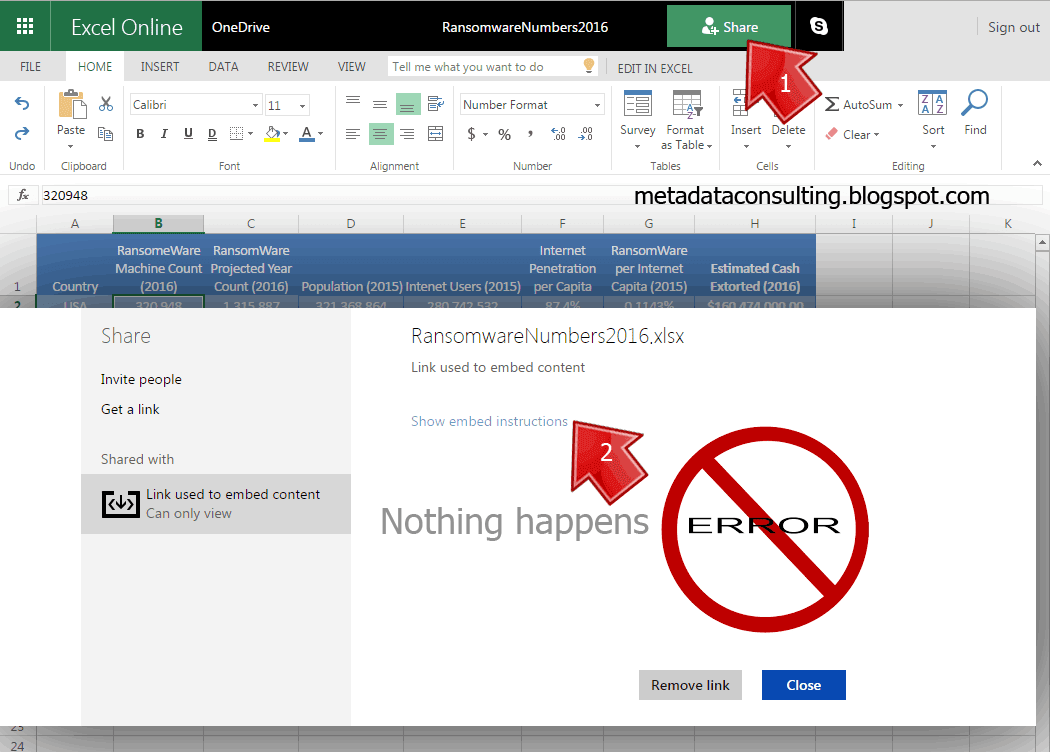Switch to the VIEW tab
This screenshot has height=752, width=1050.
[352, 67]
